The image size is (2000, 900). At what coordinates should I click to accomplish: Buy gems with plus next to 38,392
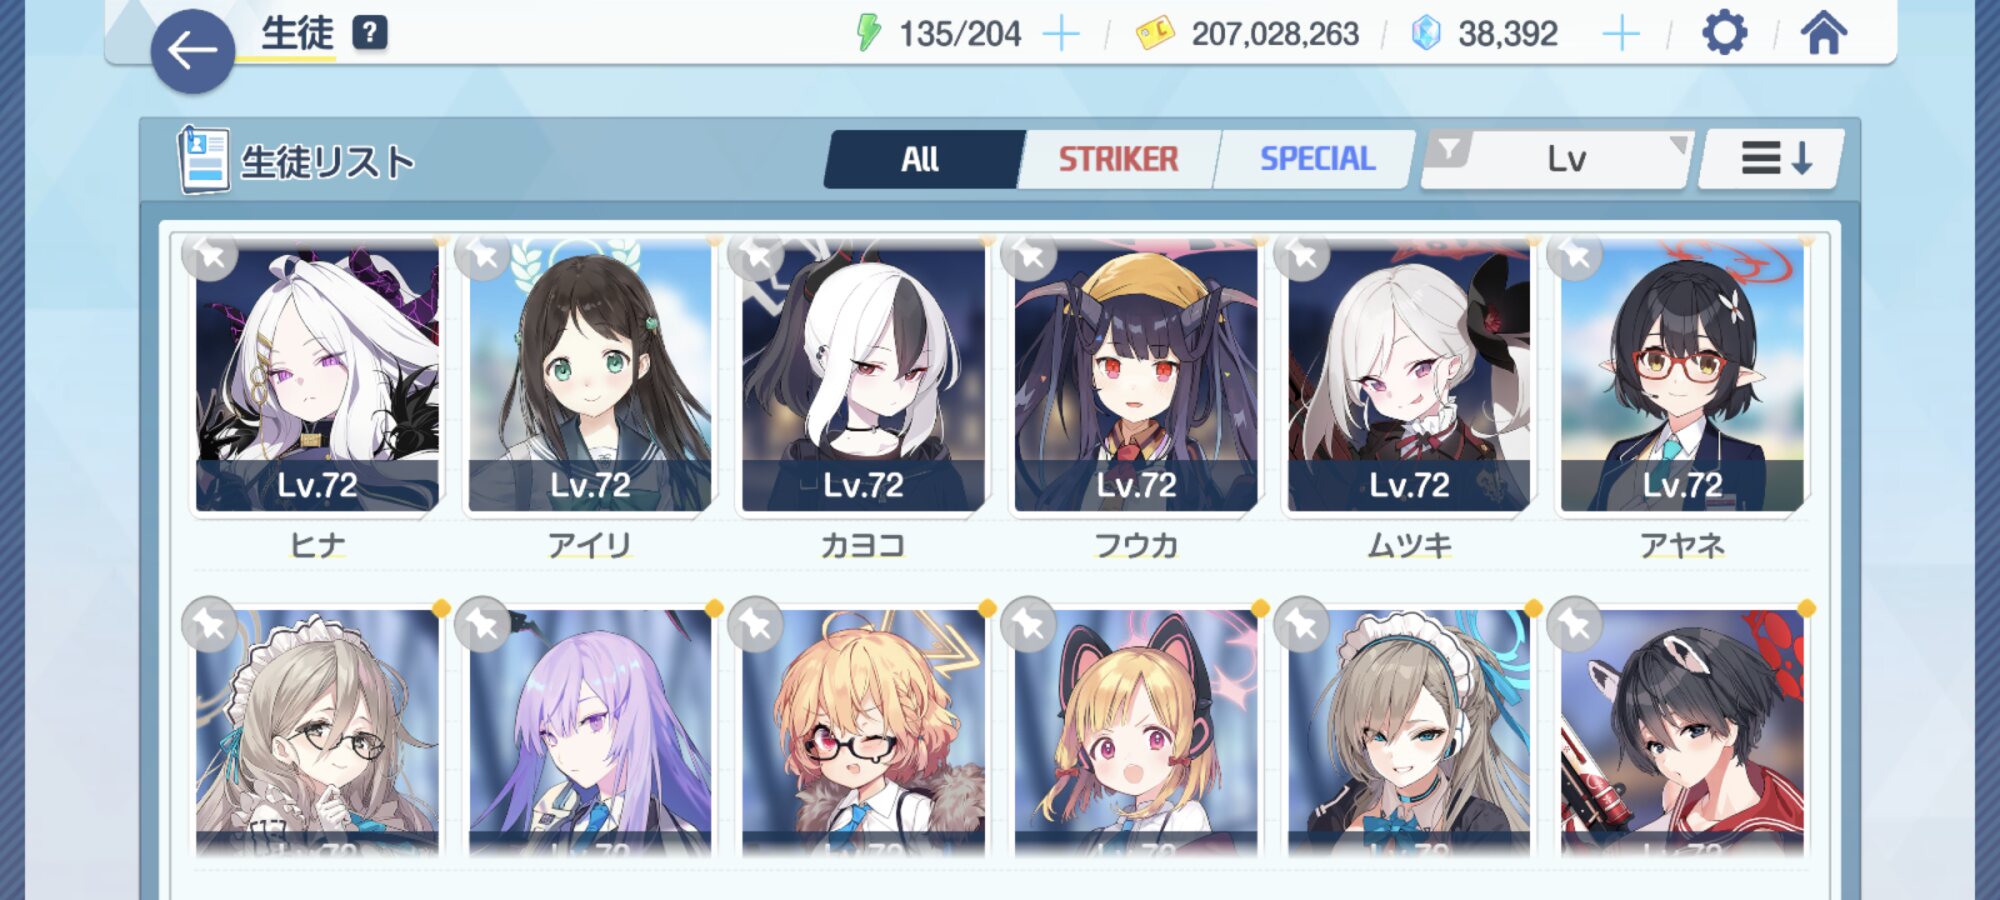click(x=1621, y=34)
